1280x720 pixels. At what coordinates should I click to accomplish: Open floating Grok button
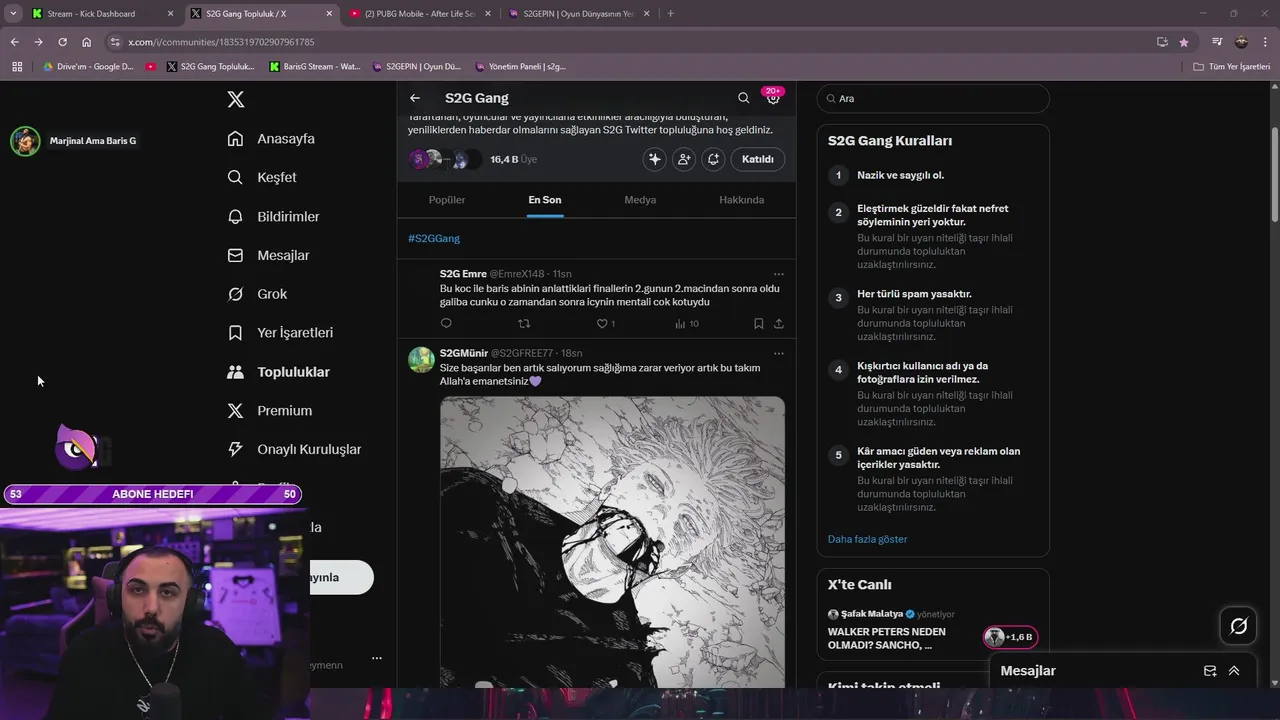click(x=1239, y=626)
